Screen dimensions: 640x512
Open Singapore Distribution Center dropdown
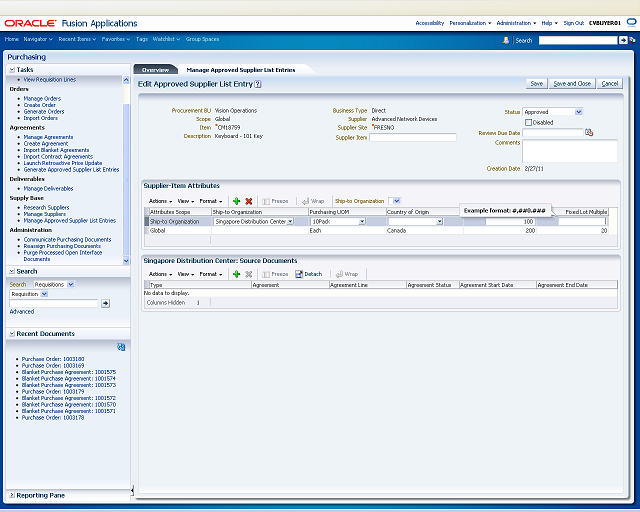pyautogui.click(x=290, y=221)
